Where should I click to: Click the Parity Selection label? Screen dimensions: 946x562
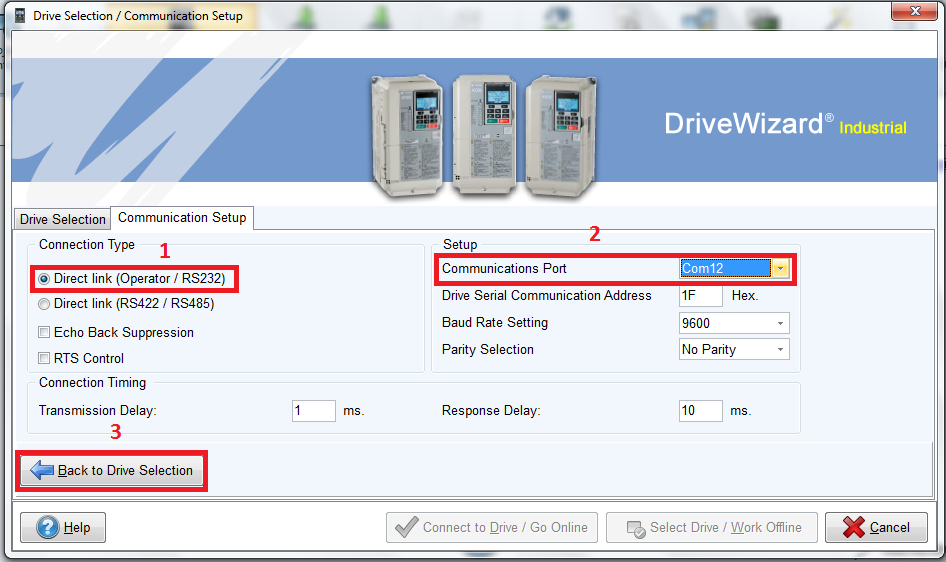tap(487, 350)
